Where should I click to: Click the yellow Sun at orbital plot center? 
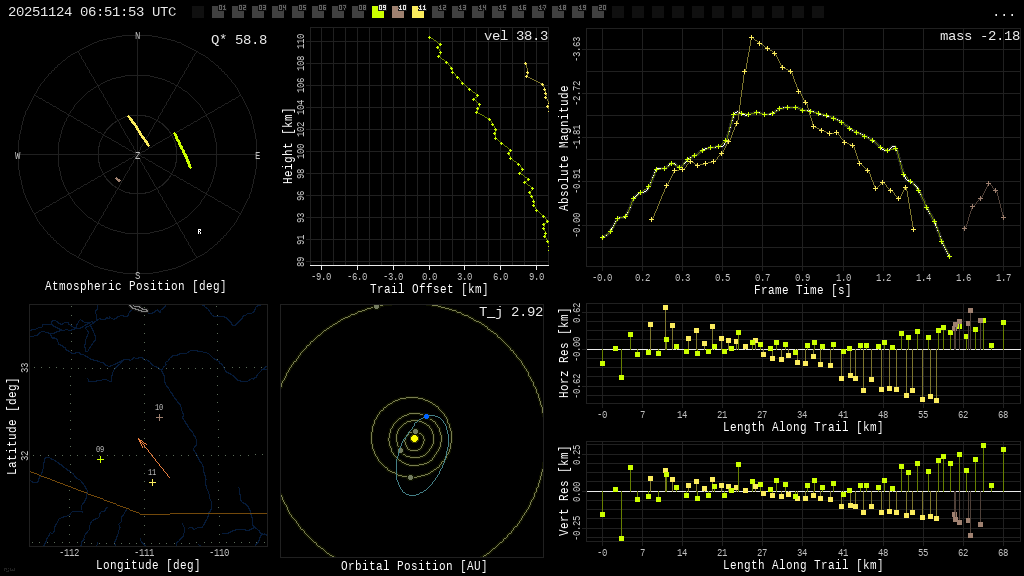(414, 438)
